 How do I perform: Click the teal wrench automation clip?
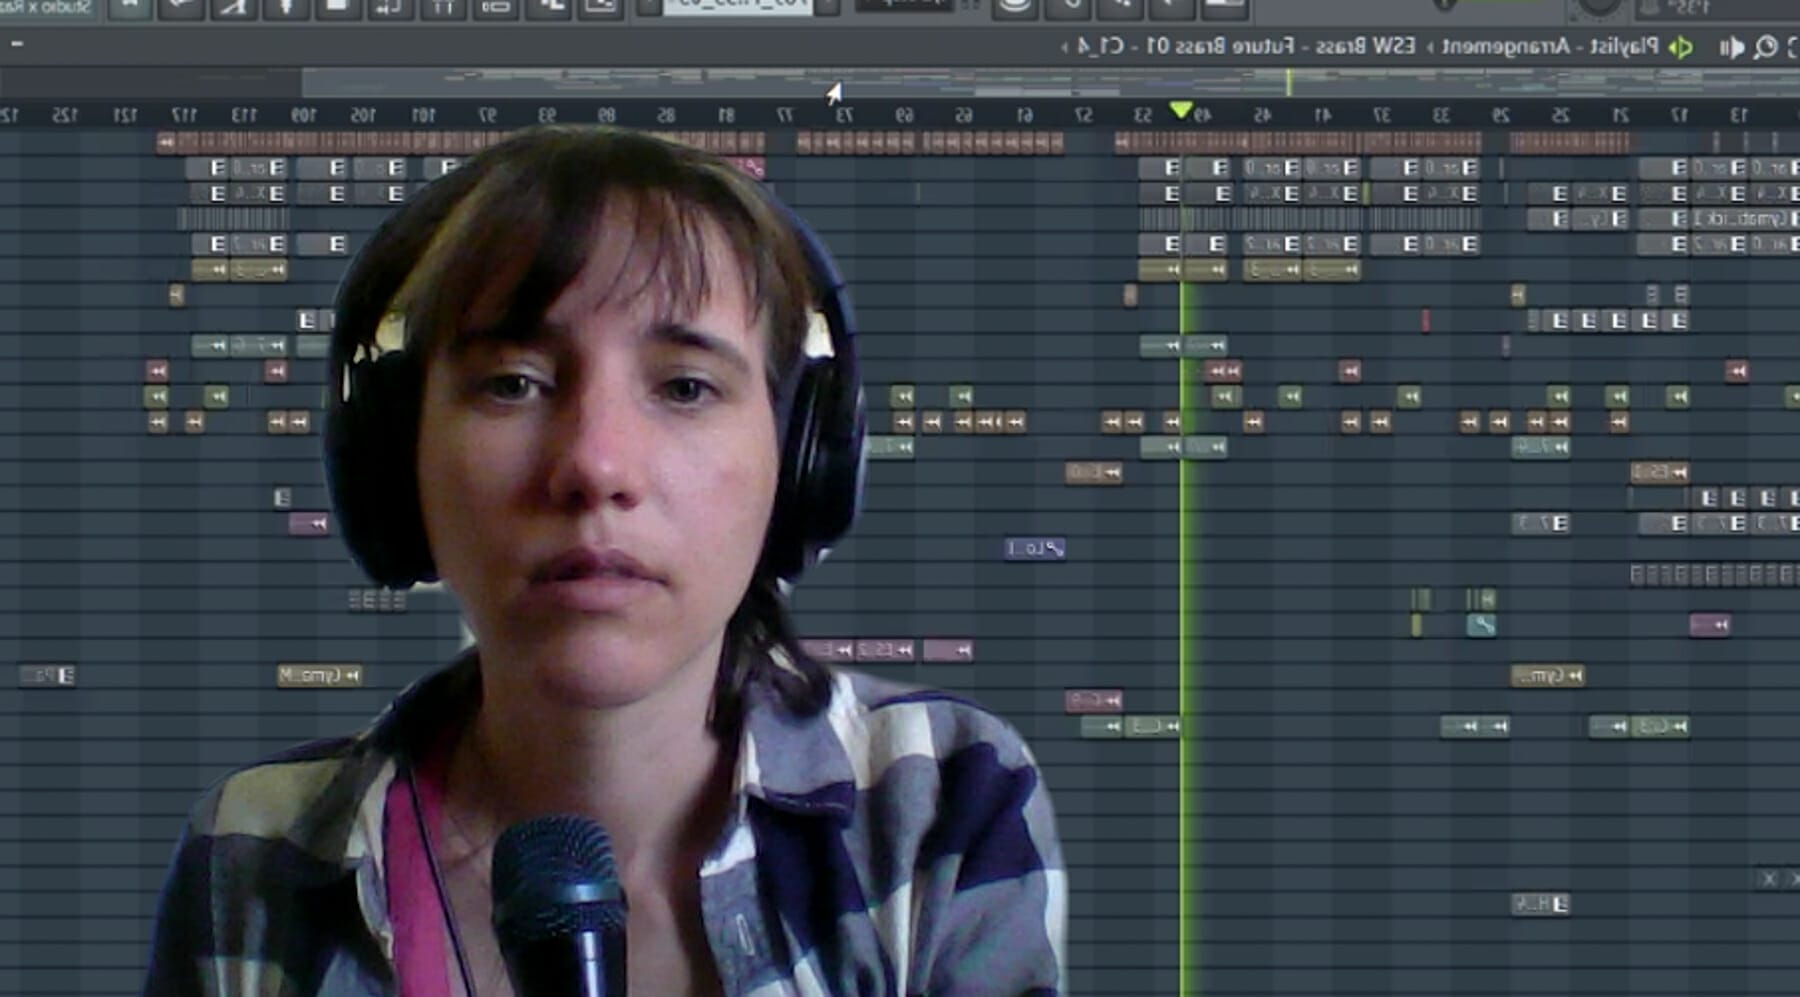point(1481,625)
